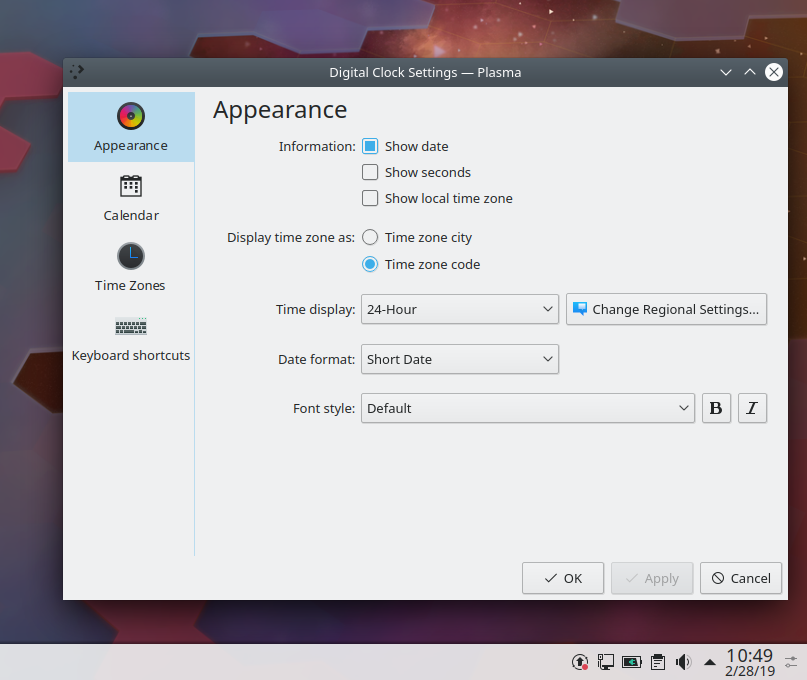
Task: Select Time zone city radio option
Action: click(x=370, y=237)
